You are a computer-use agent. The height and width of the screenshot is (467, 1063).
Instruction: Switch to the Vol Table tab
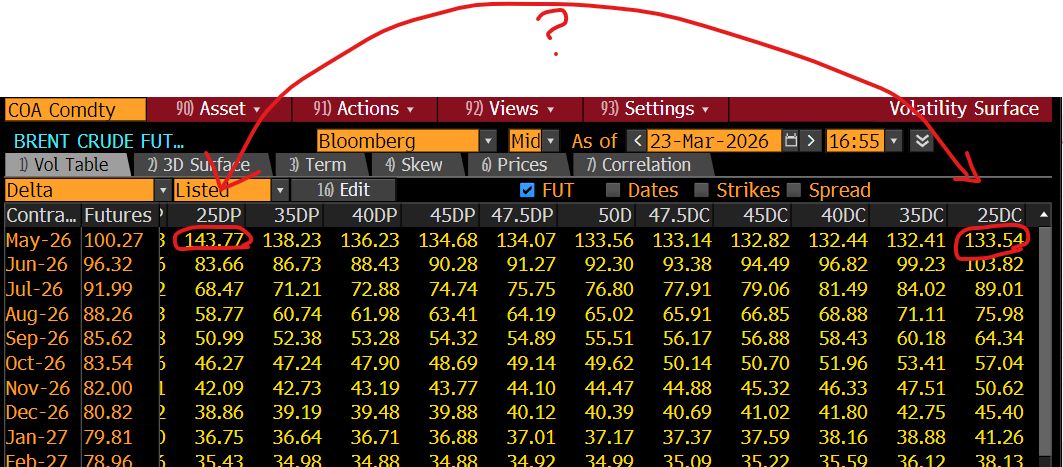click(64, 165)
